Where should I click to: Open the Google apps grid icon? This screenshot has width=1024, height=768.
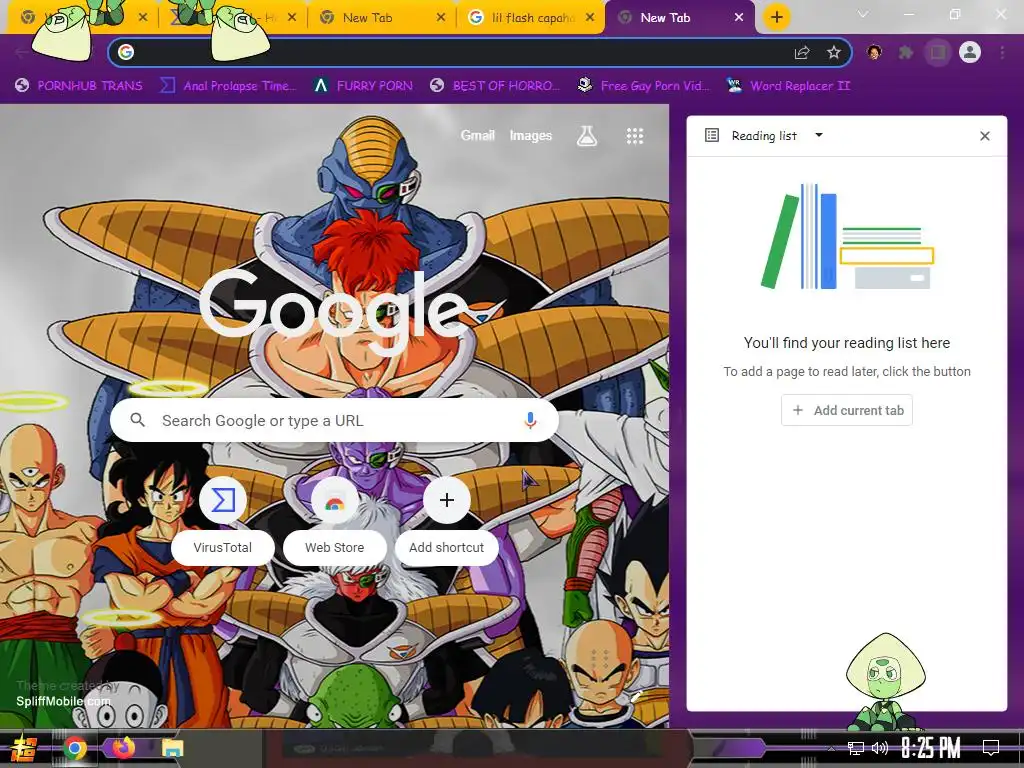[x=635, y=136]
